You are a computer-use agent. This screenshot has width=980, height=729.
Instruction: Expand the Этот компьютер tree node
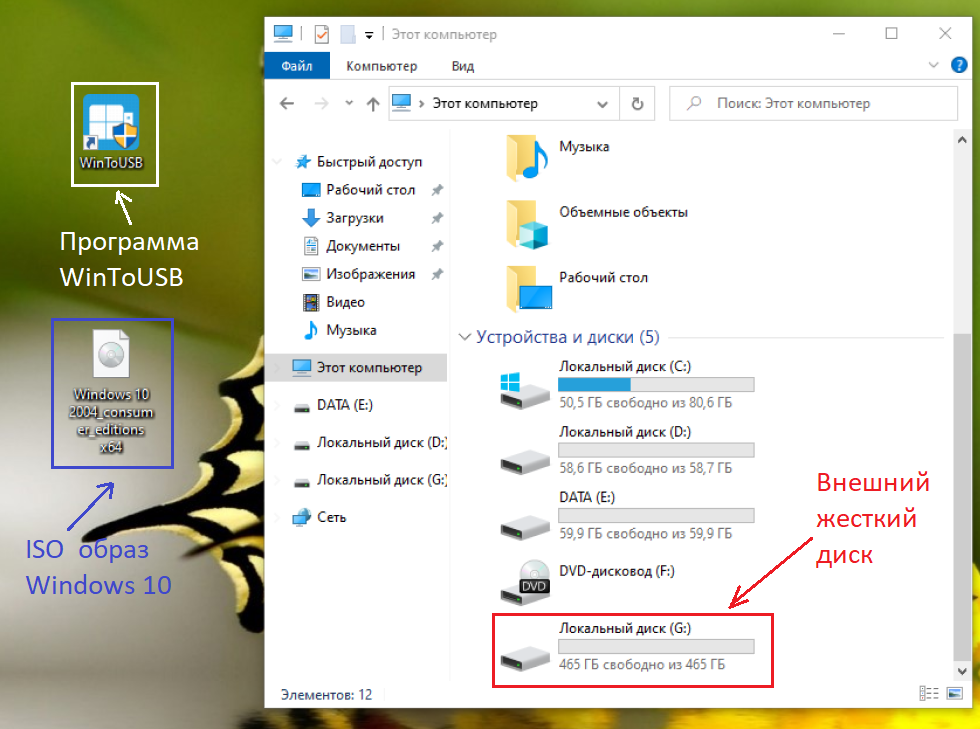pos(277,368)
